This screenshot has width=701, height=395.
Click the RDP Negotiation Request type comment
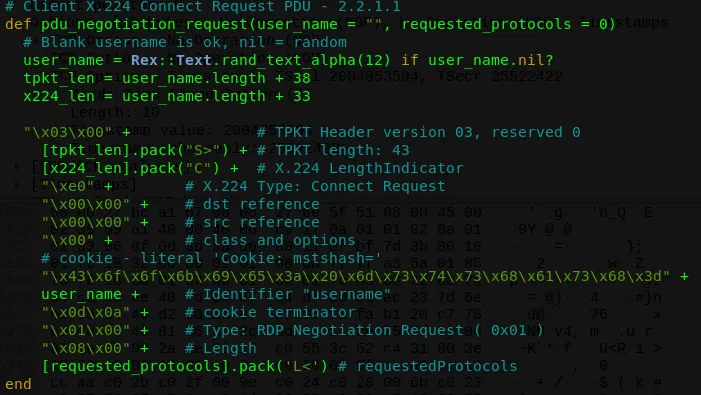364,330
